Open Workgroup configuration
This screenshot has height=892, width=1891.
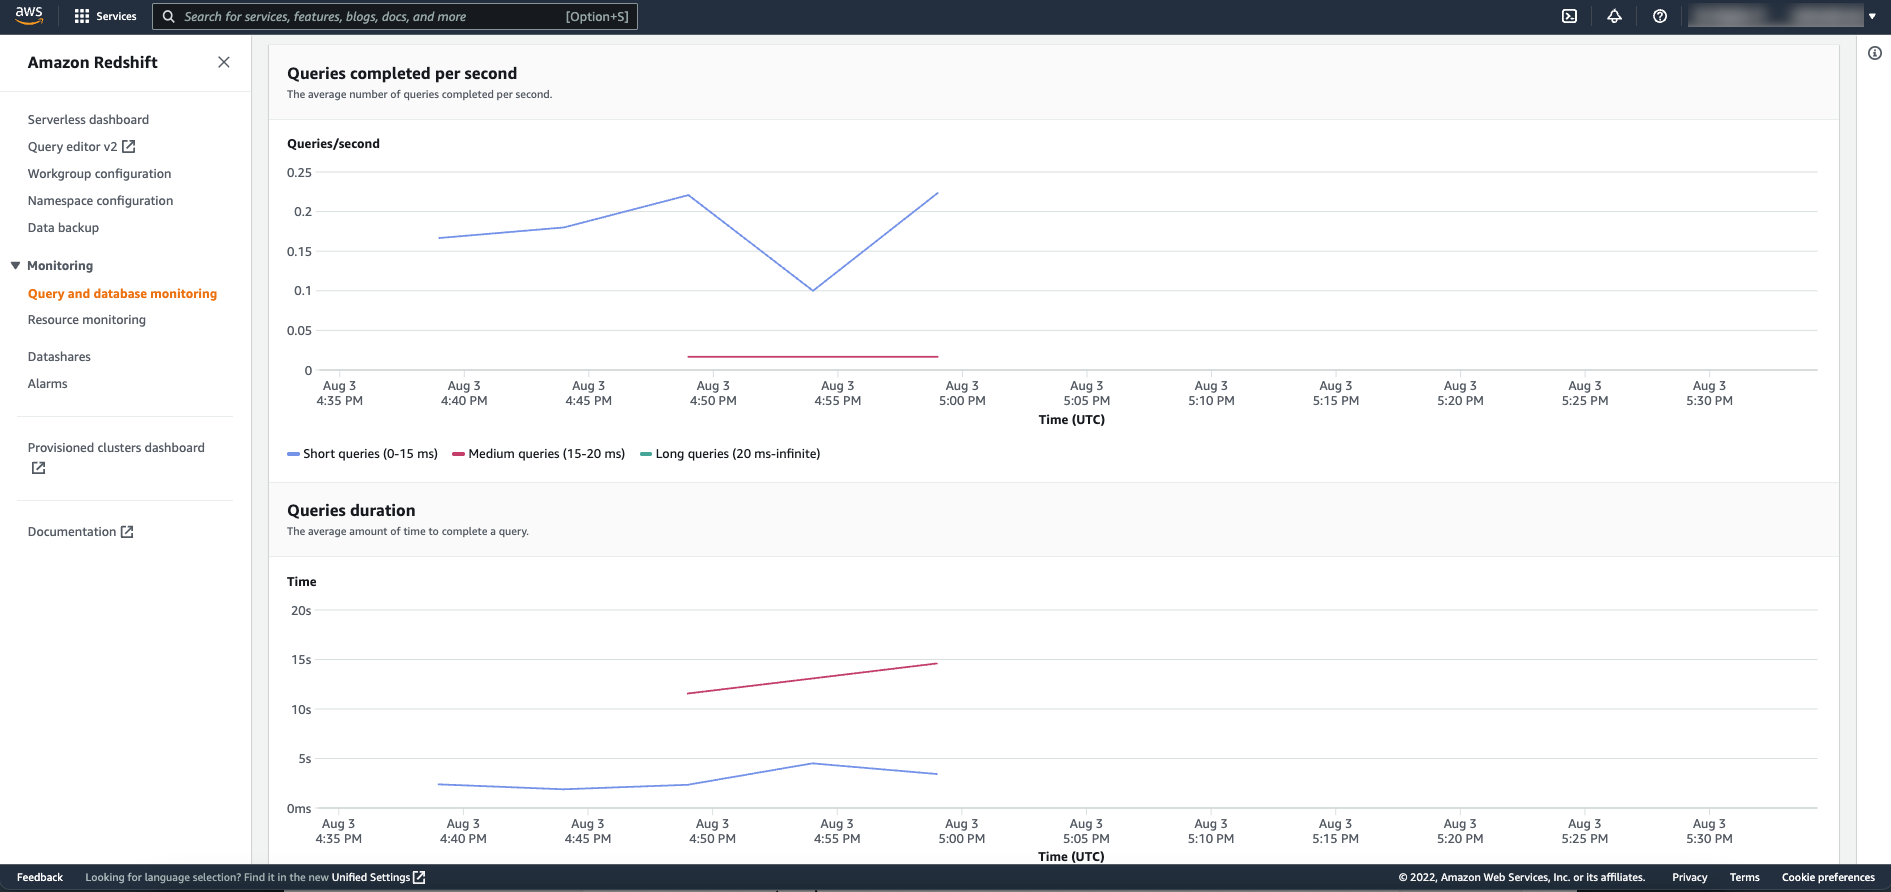tap(99, 174)
